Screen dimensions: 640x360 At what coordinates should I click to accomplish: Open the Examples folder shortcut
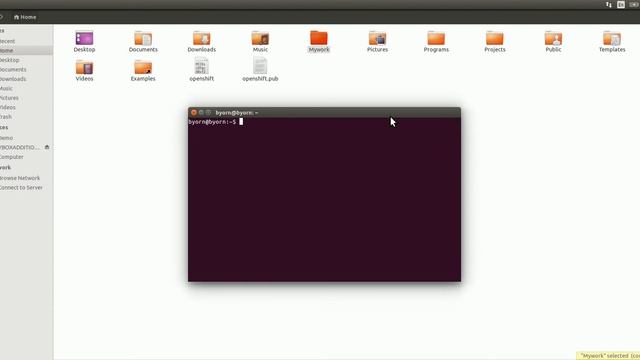[143, 67]
